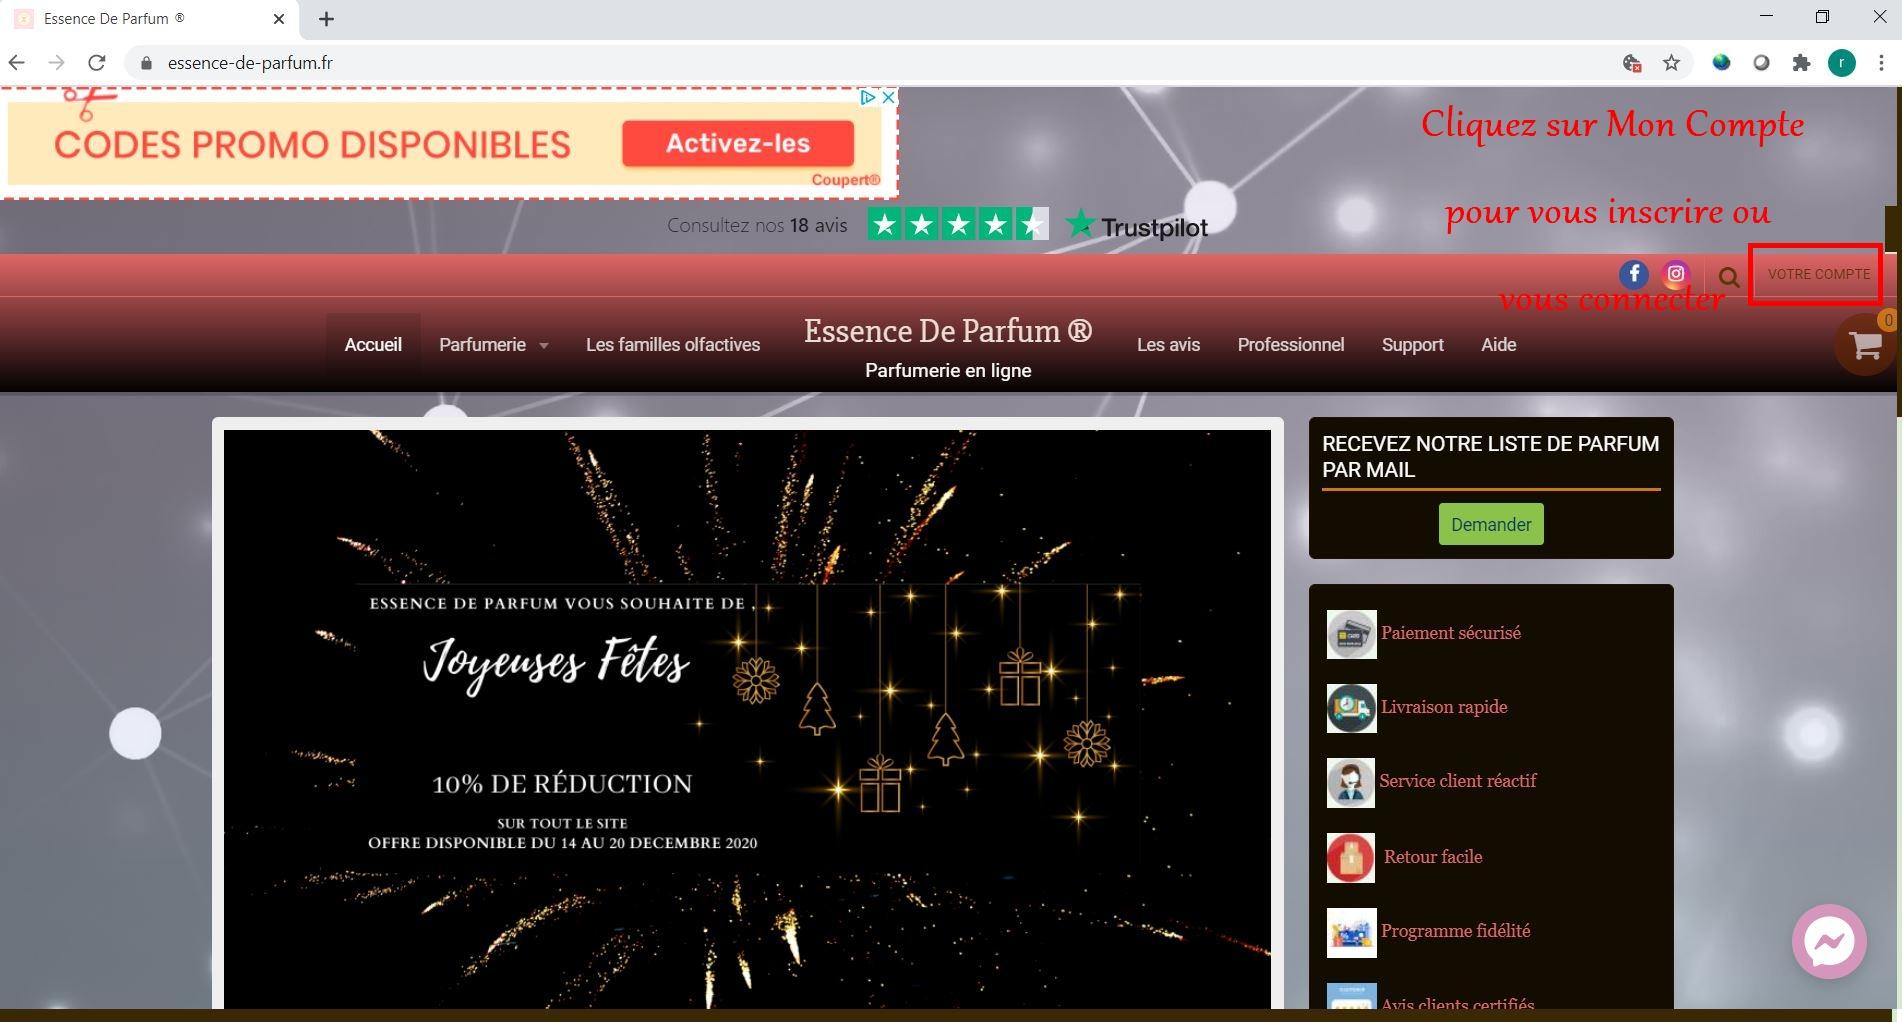1902x1022 pixels.
Task: Open the Support menu item
Action: [1412, 345]
